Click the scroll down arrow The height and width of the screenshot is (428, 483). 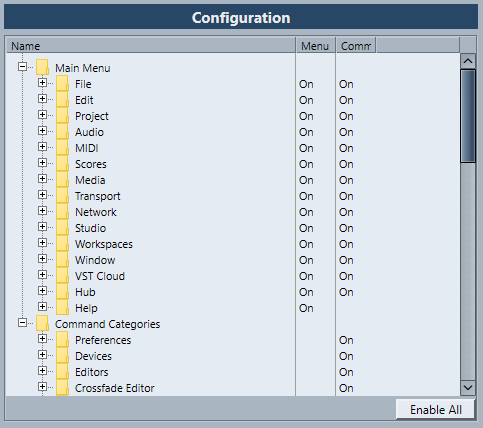(468, 388)
